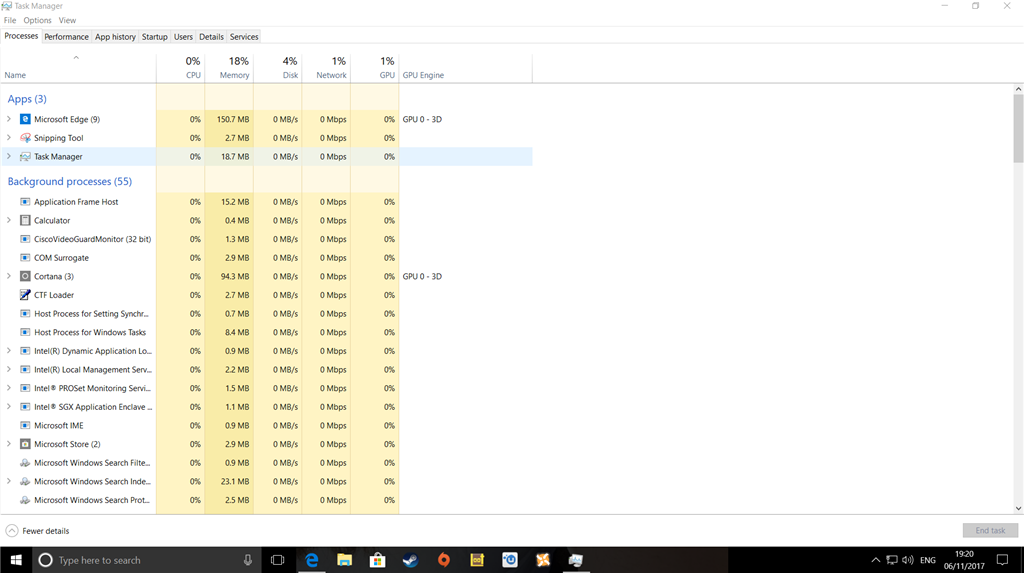Click the COM Surrogate process icon
This screenshot has width=1024, height=573.
25,257
